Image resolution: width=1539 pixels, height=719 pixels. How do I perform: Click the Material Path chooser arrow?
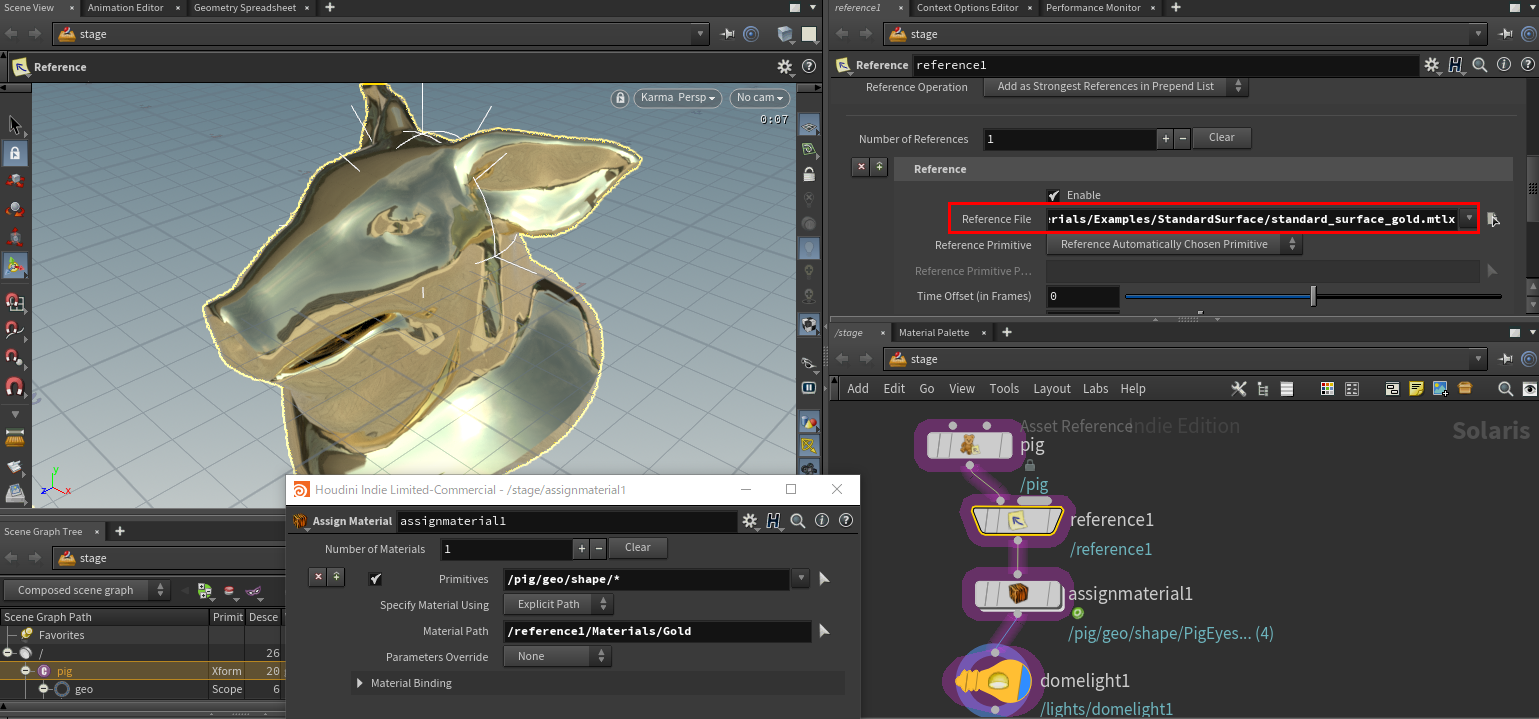(824, 631)
